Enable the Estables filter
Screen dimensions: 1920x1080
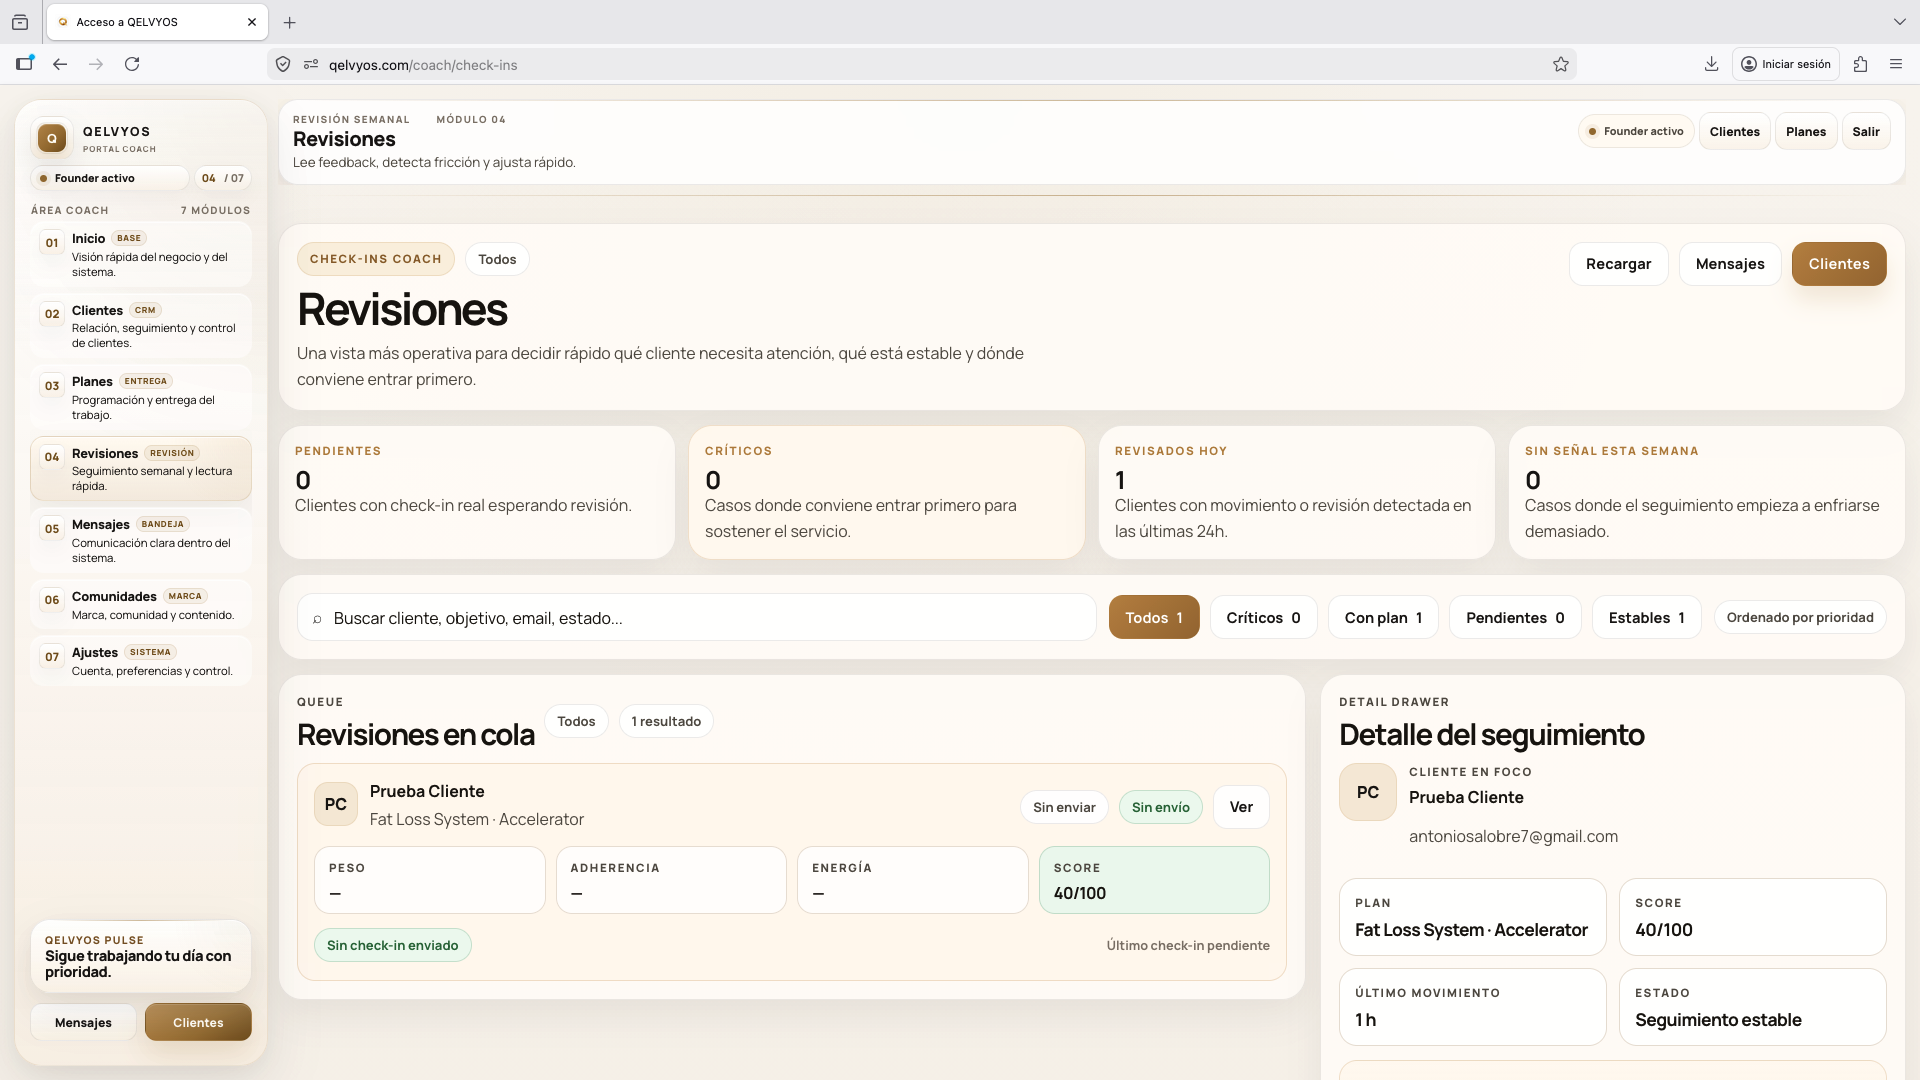(x=1646, y=617)
